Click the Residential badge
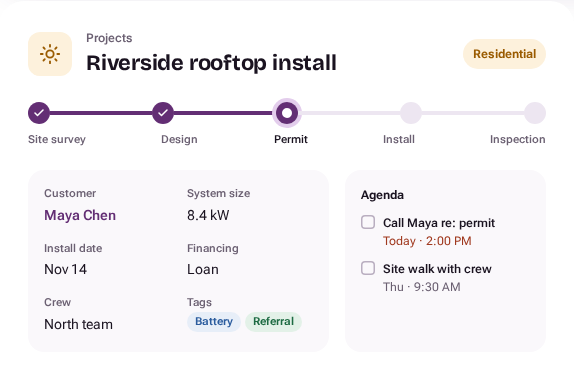574x380 pixels. (x=504, y=54)
